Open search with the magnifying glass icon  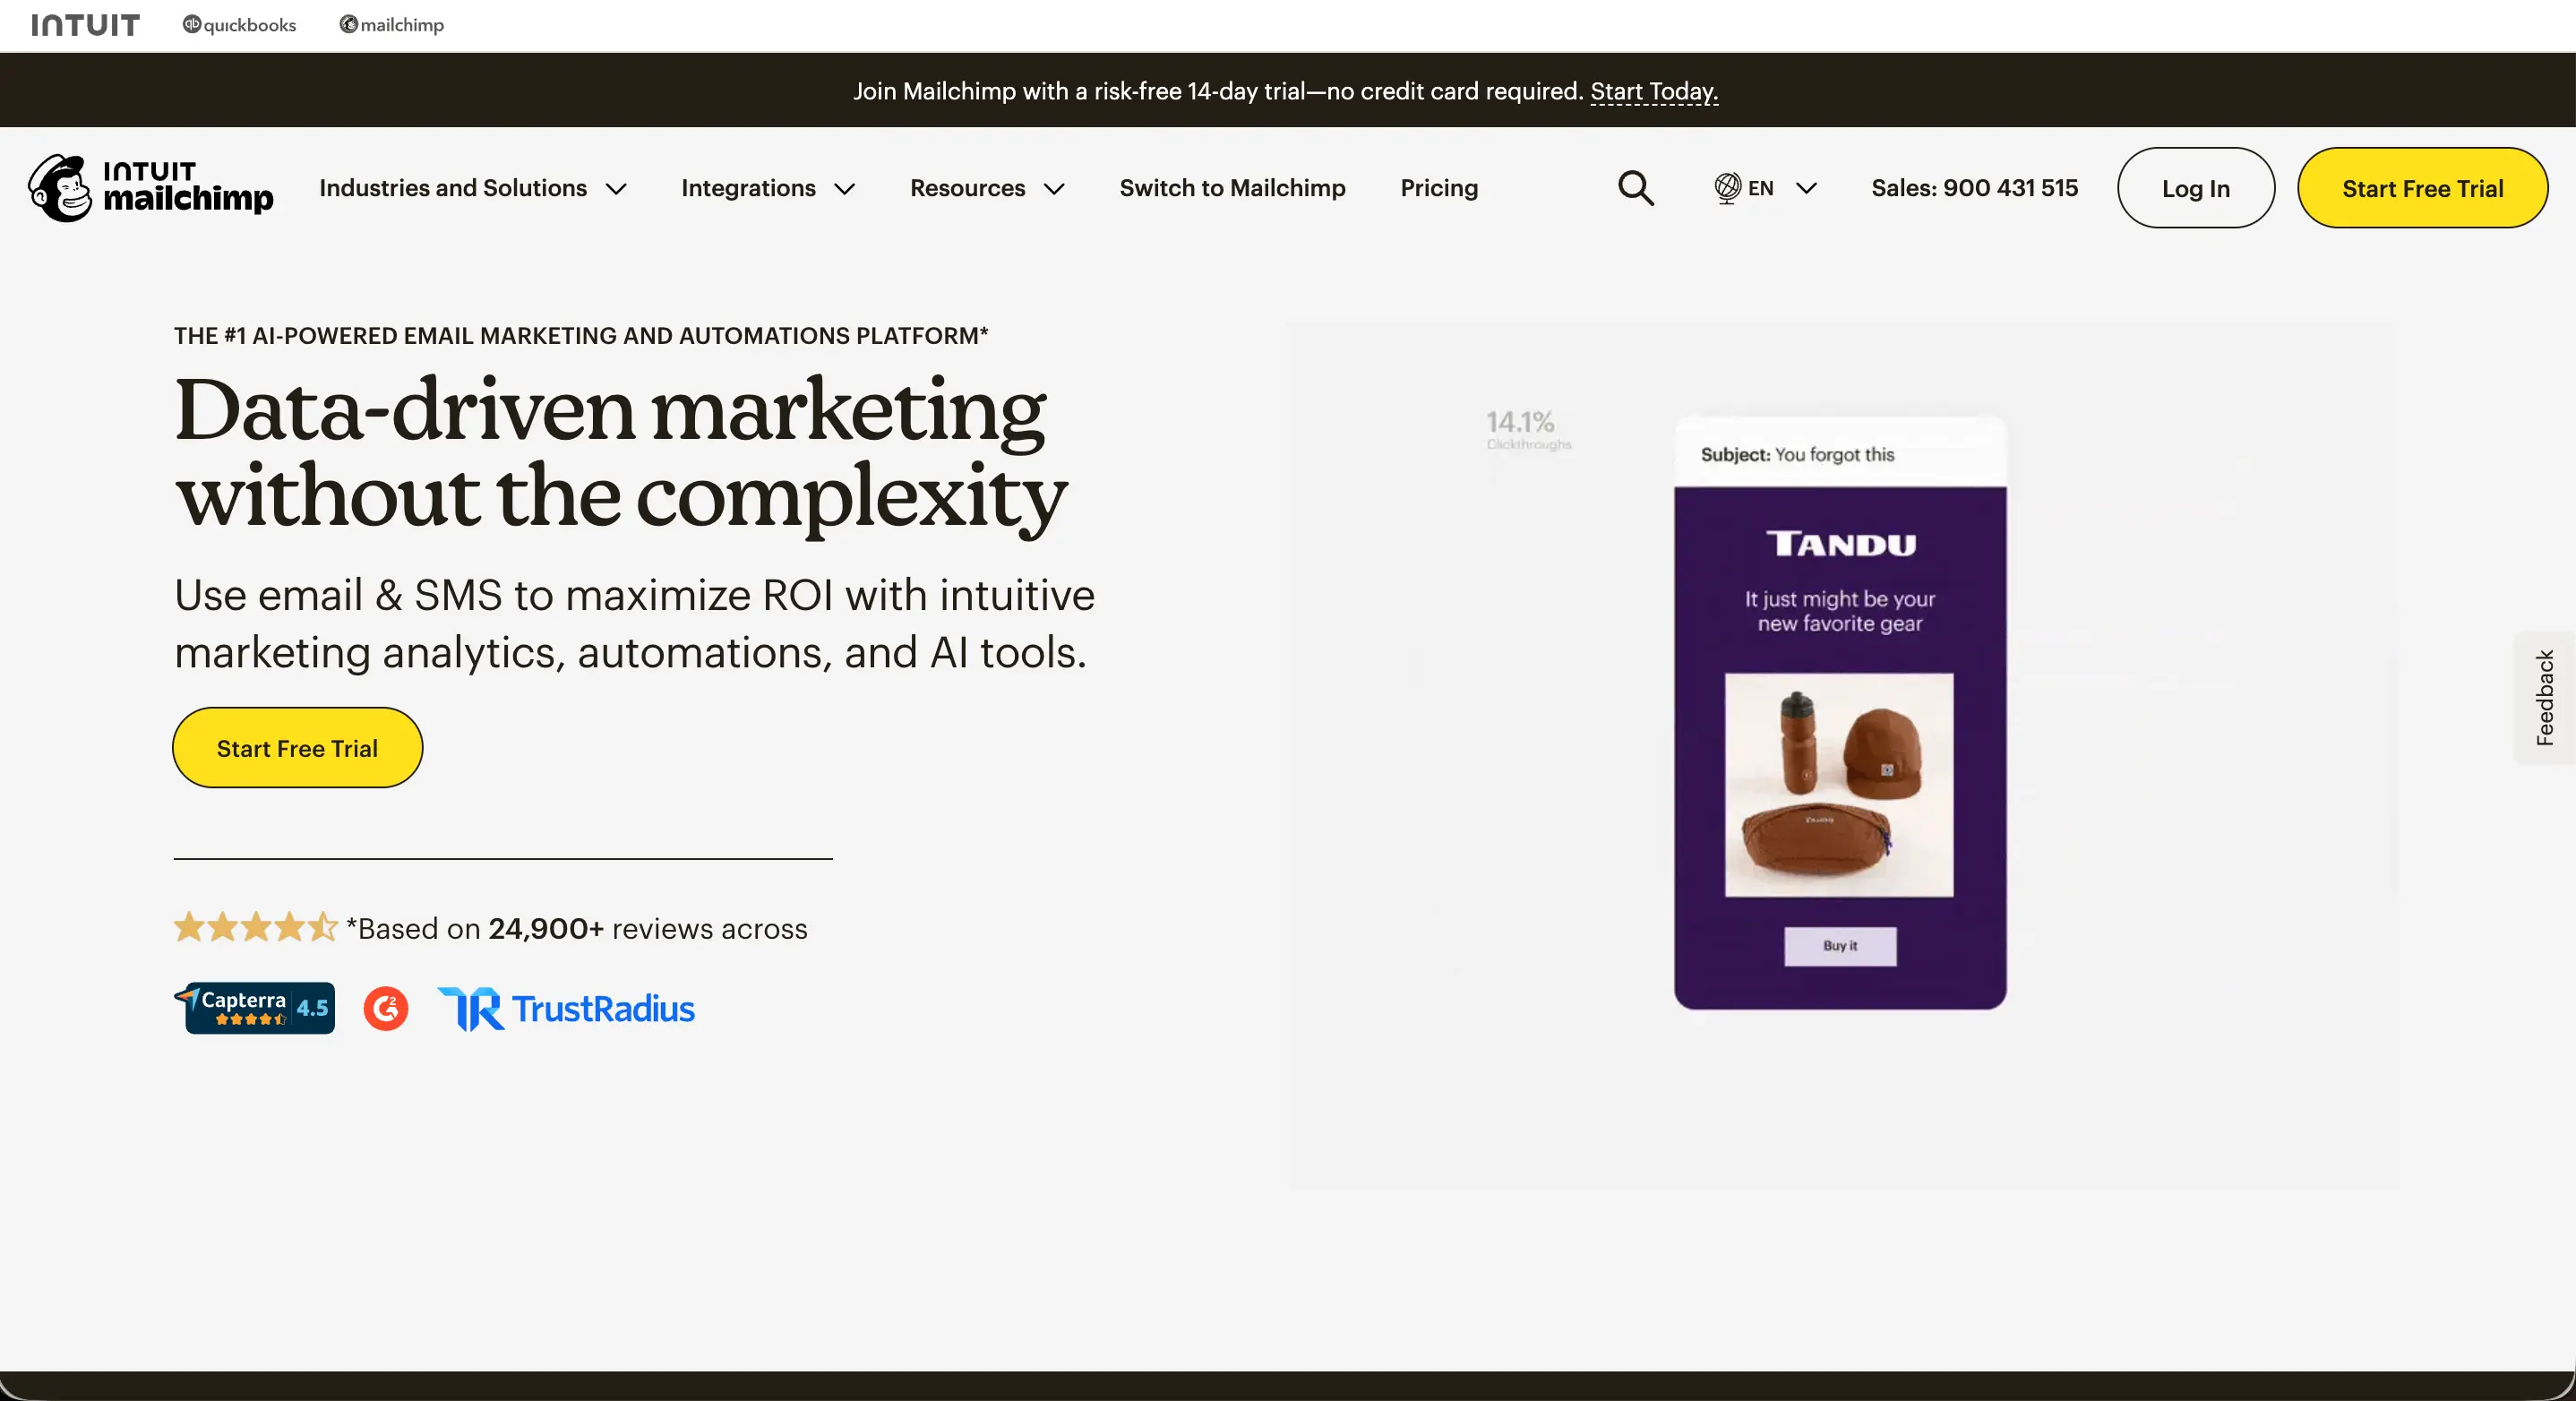pyautogui.click(x=1636, y=188)
